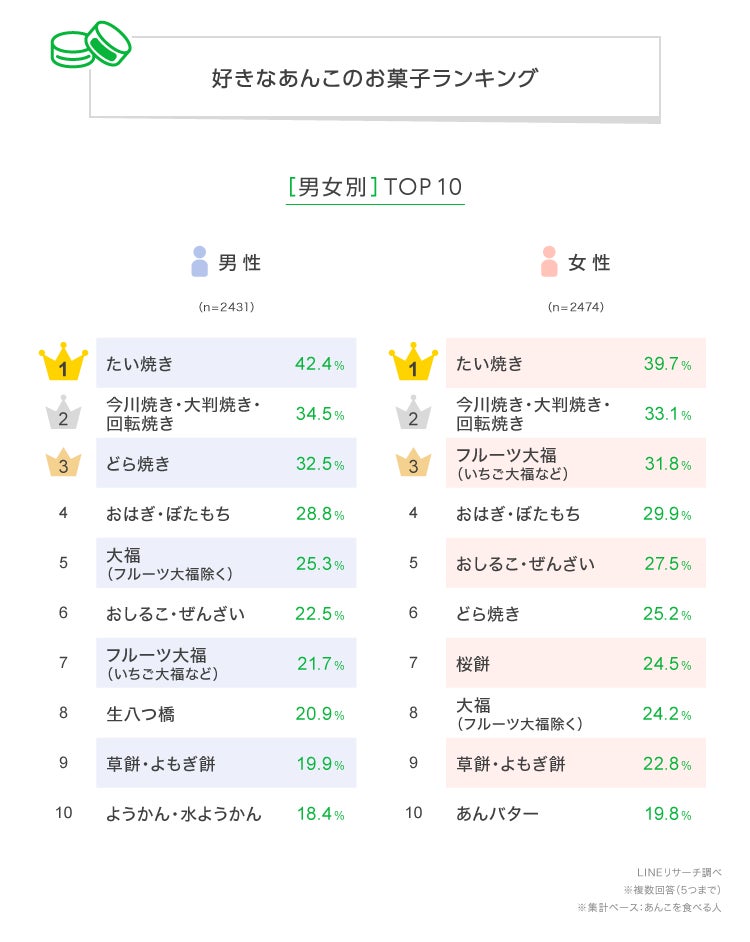Click the pink female person icon
The height and width of the screenshot is (942, 750).
click(548, 262)
